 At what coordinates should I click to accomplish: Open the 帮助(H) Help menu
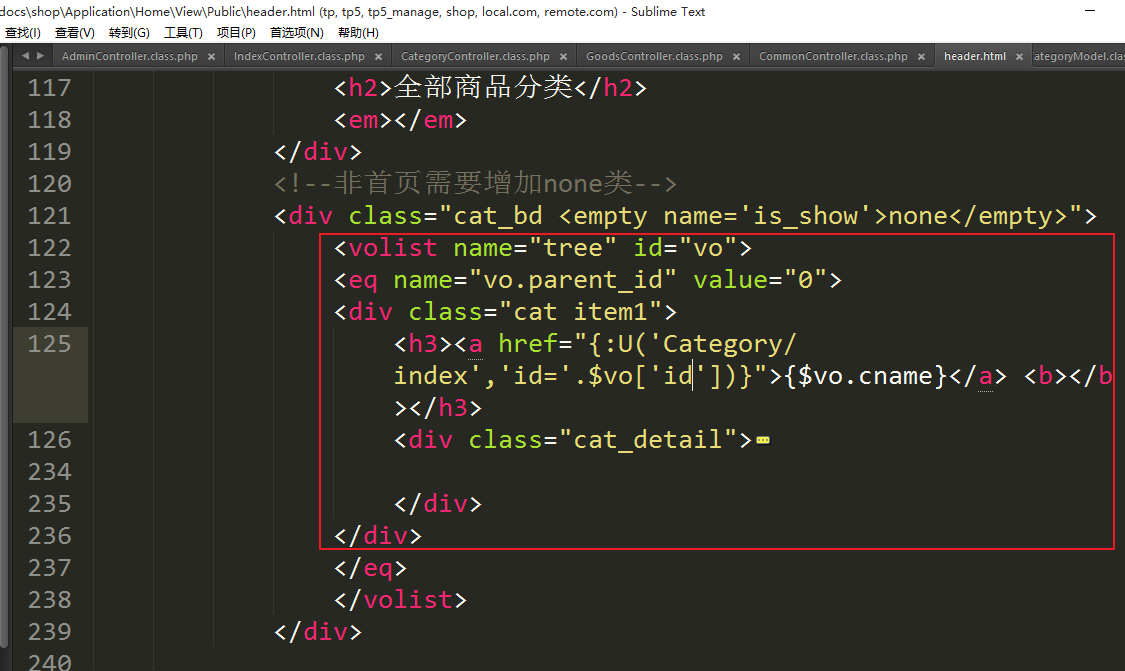pos(358,33)
